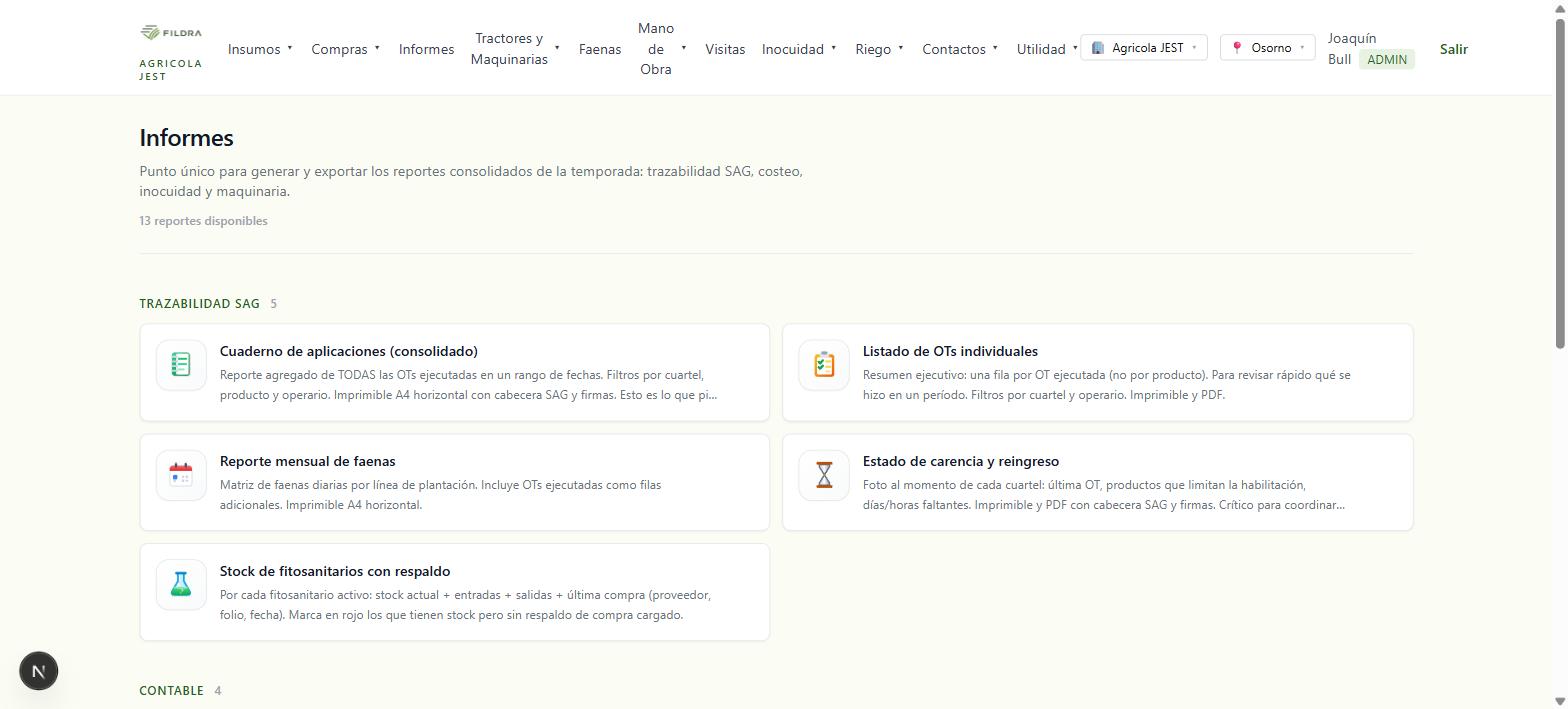Click the TRAZABILIDAD SAG section heading
The height and width of the screenshot is (709, 1568).
pos(199,303)
